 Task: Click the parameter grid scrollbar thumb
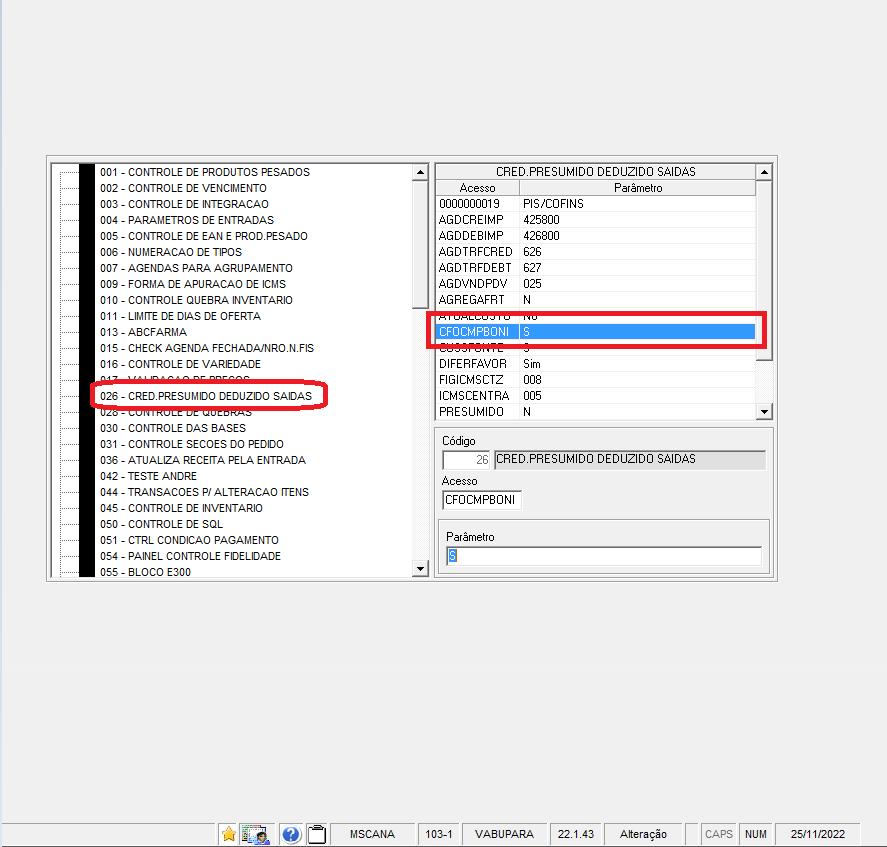pos(764,270)
